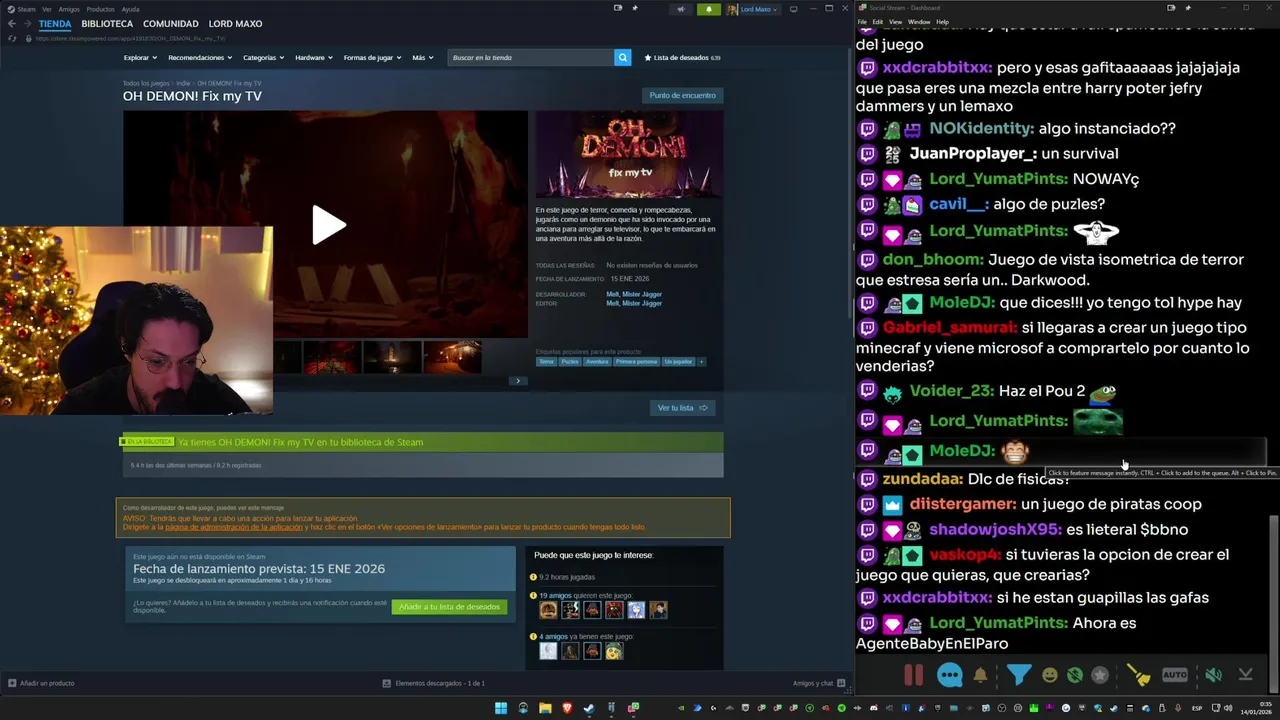Open Amigos y chat in Steam footer

[818, 683]
